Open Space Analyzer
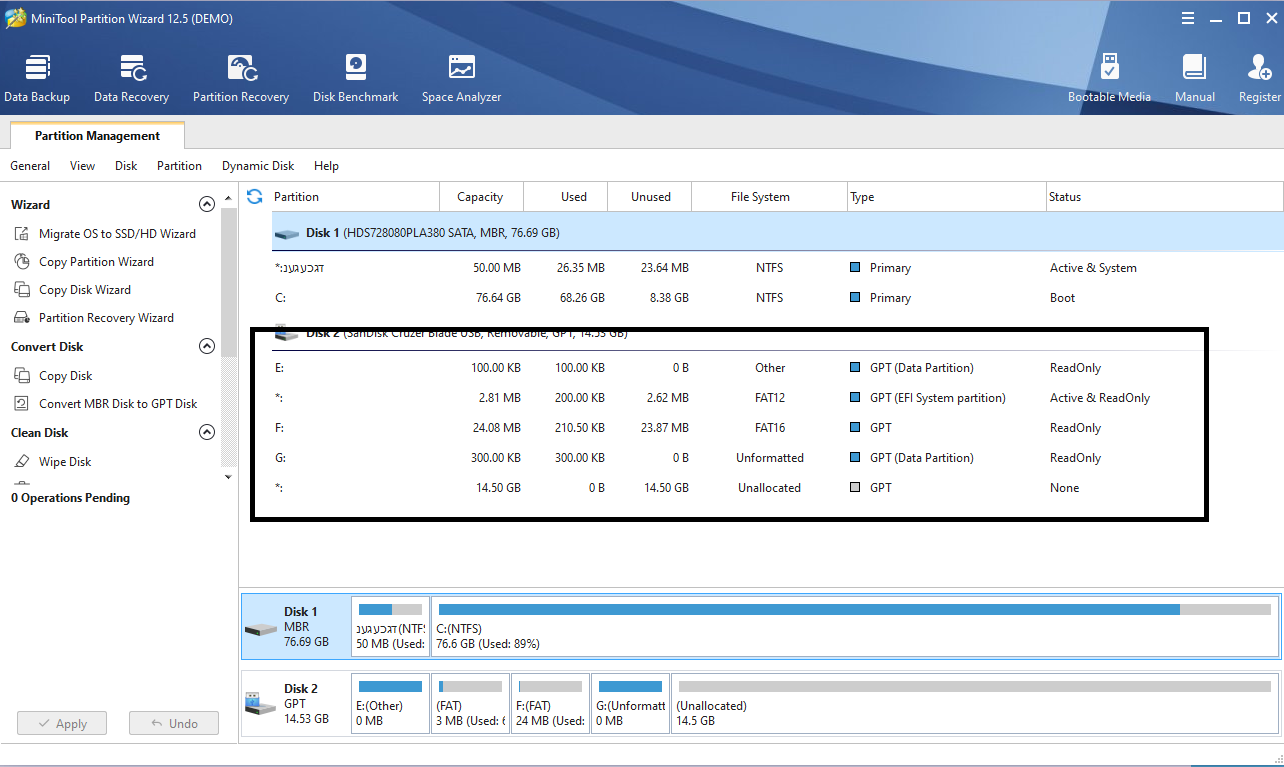Viewport: 1284px width, 767px height. 461,79
